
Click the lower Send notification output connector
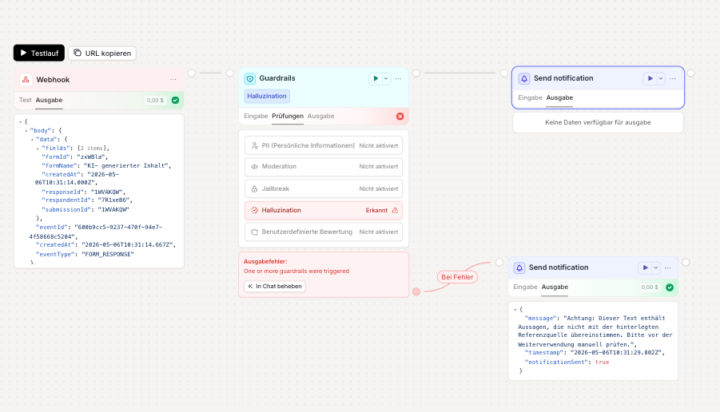coord(686,262)
